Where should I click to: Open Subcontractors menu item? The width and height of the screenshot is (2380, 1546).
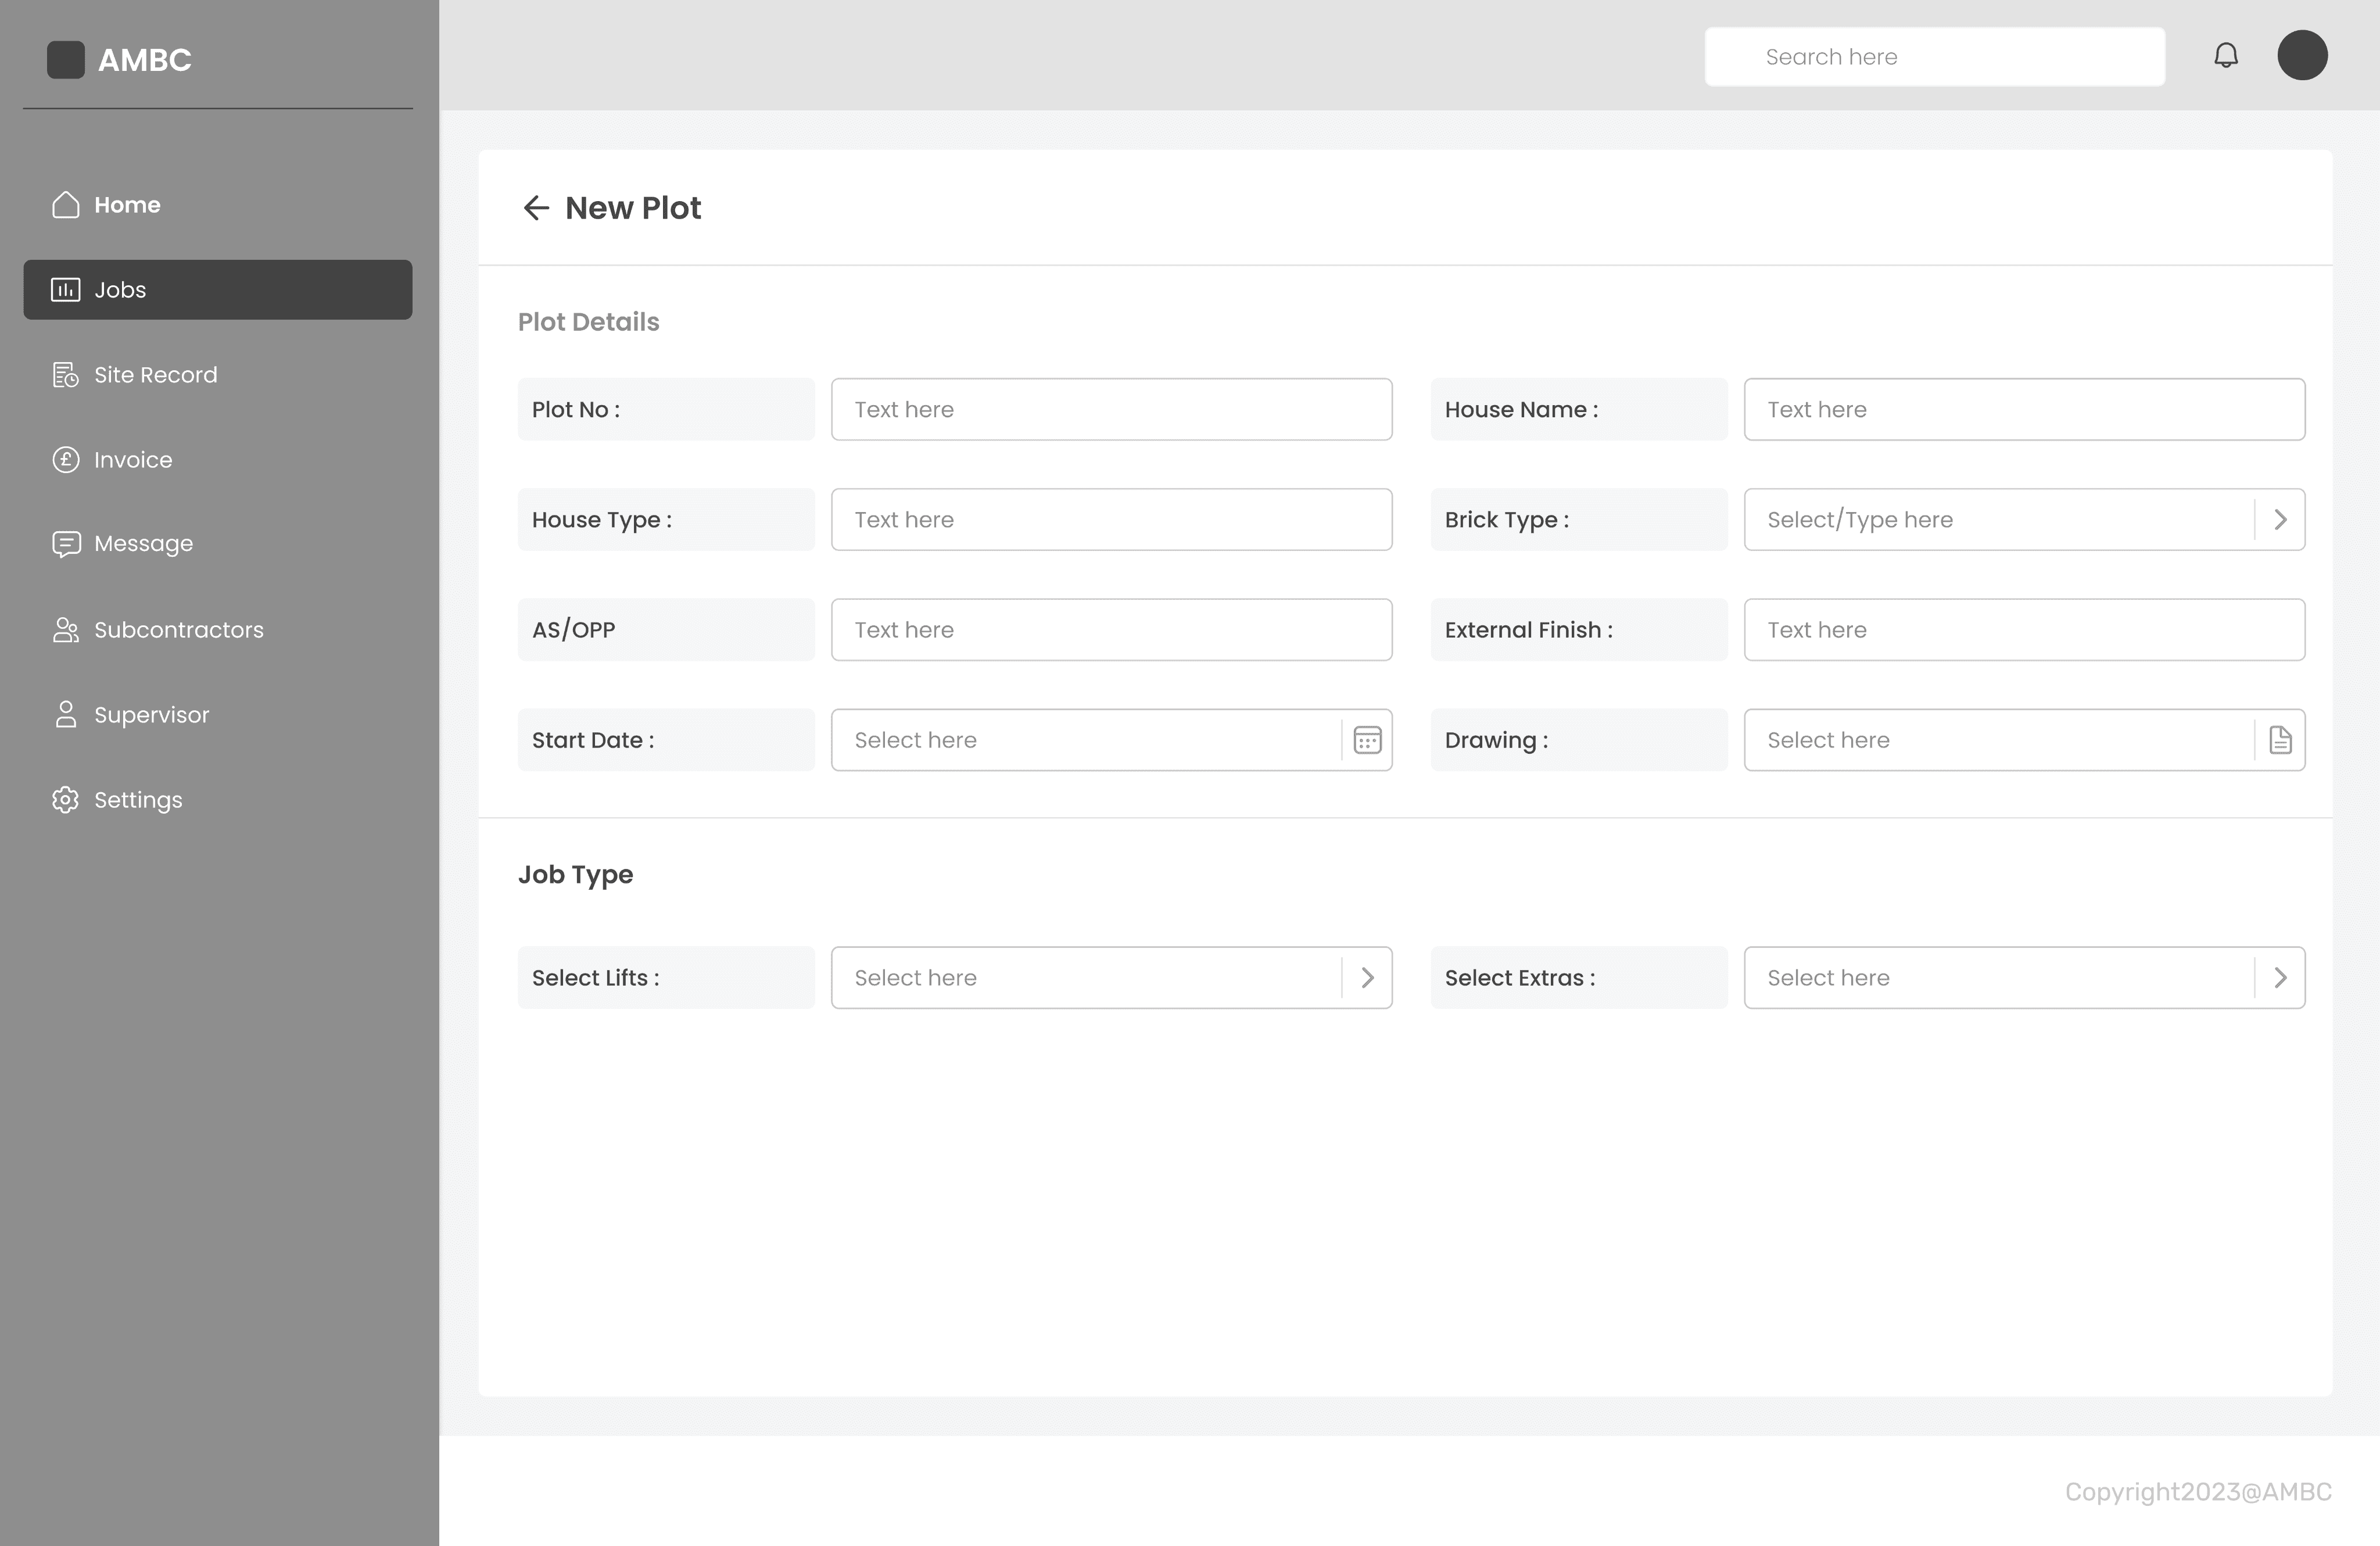point(178,630)
